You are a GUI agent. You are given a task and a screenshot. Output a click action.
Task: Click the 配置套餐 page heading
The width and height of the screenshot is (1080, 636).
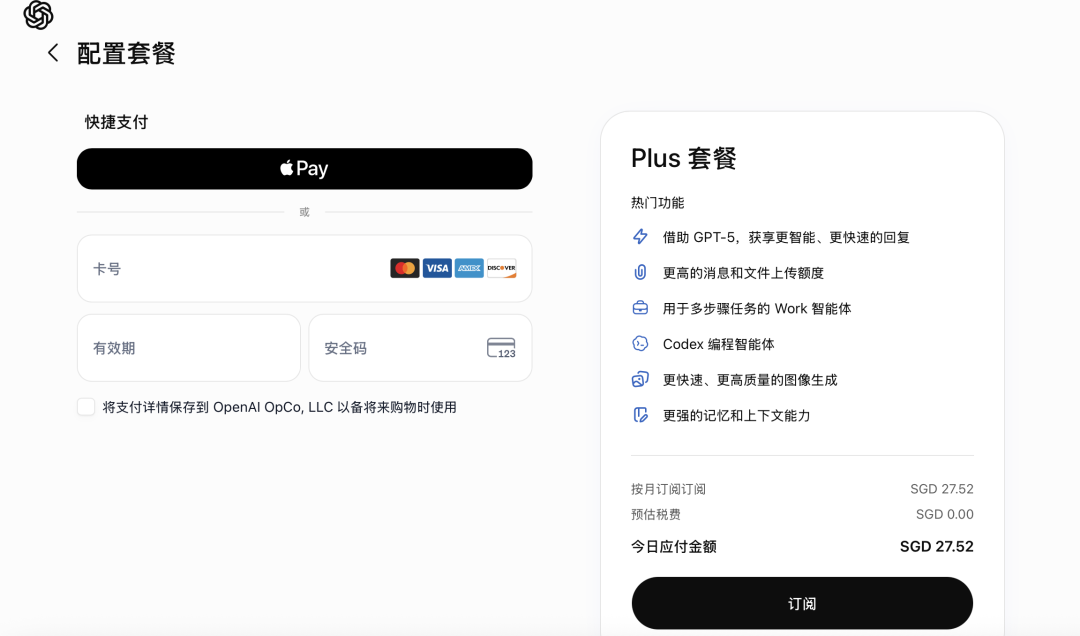(x=126, y=53)
